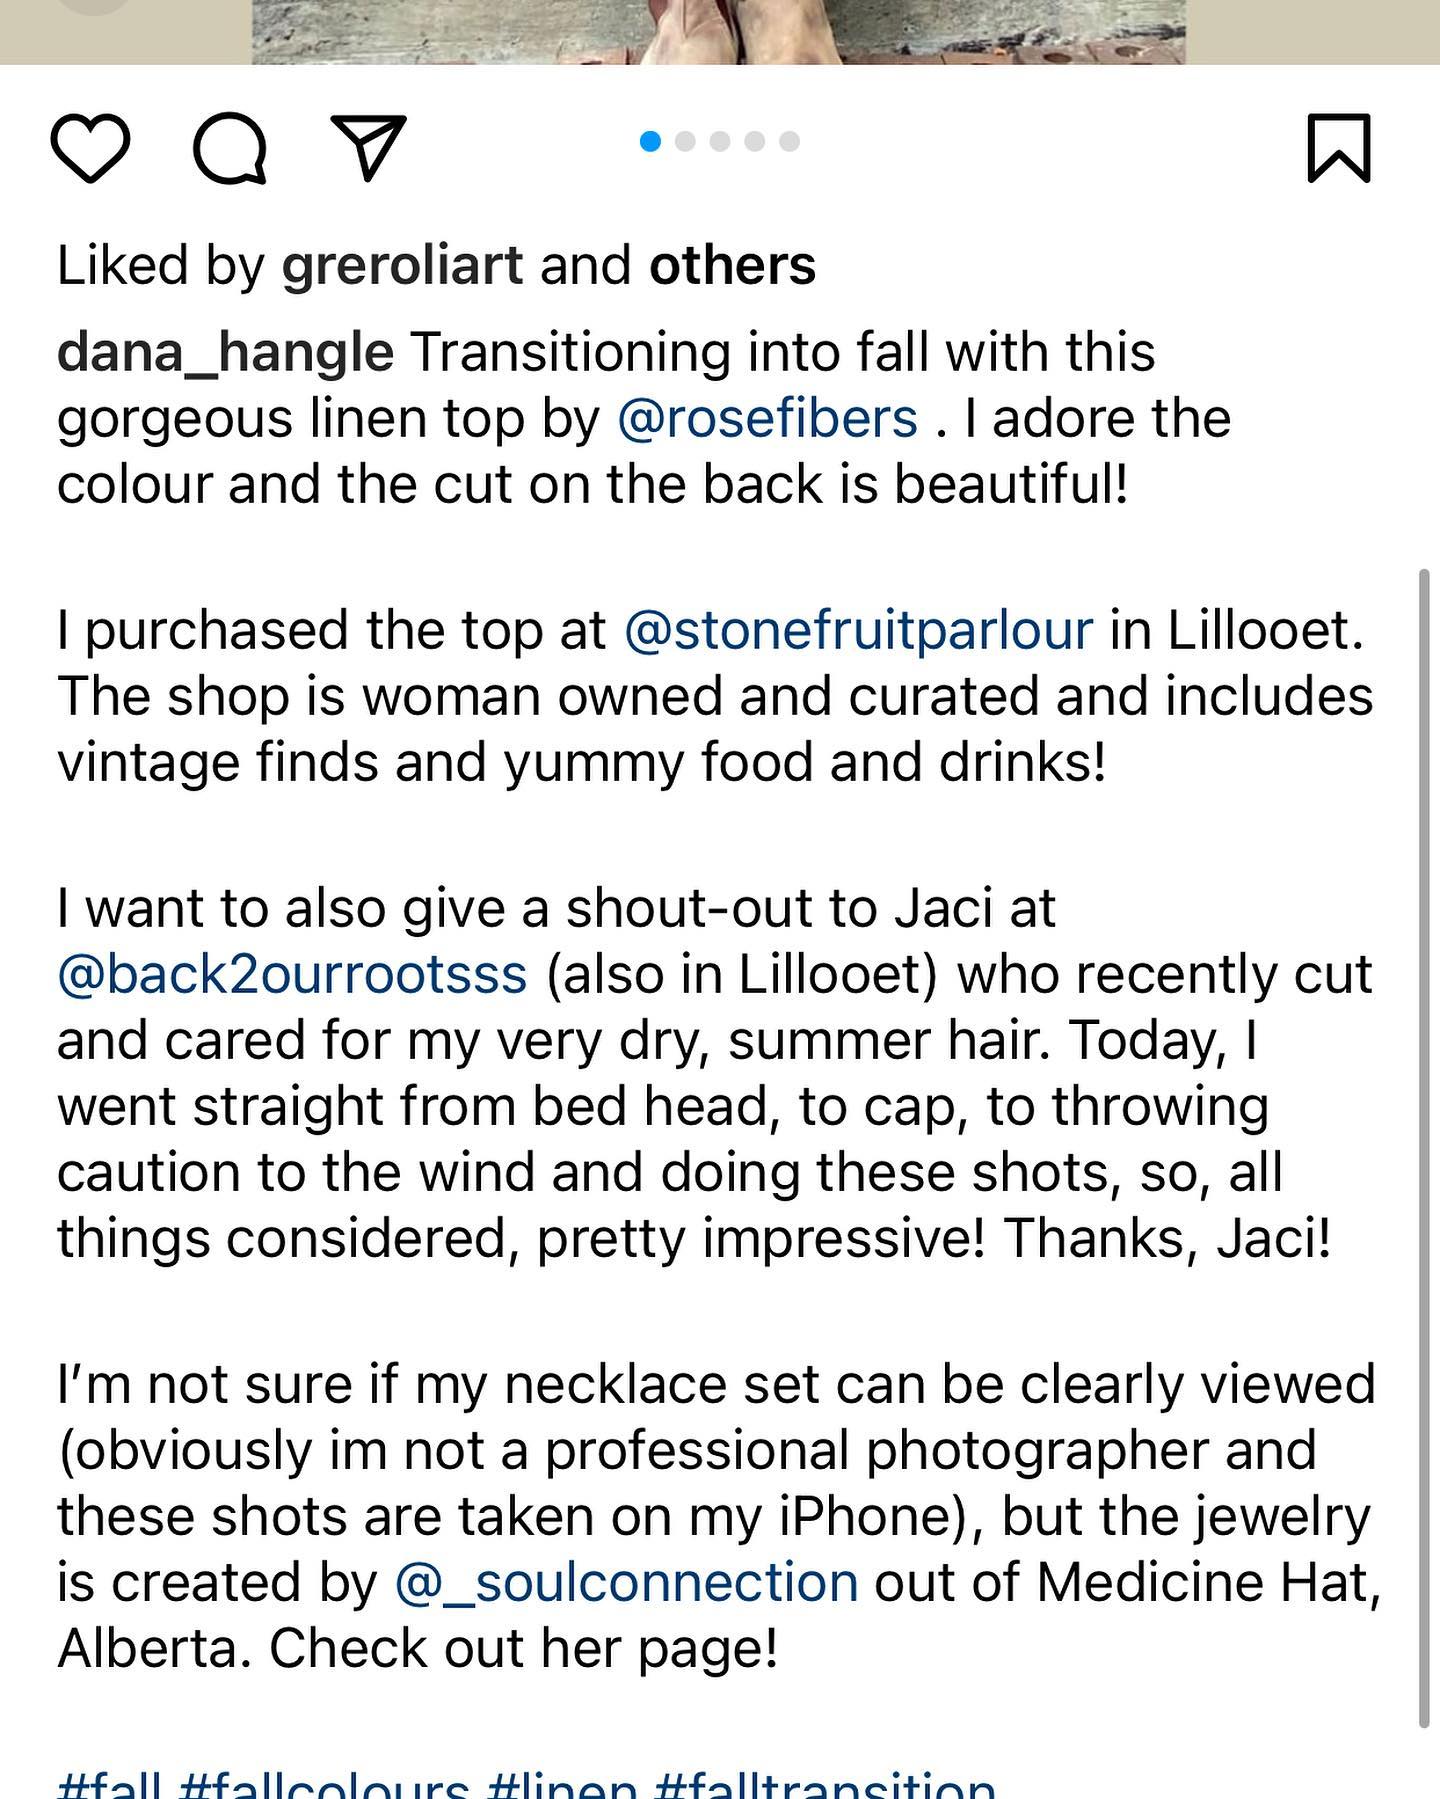The image size is (1440, 1799).
Task: Go to the third carousel photo dot
Action: [720, 142]
